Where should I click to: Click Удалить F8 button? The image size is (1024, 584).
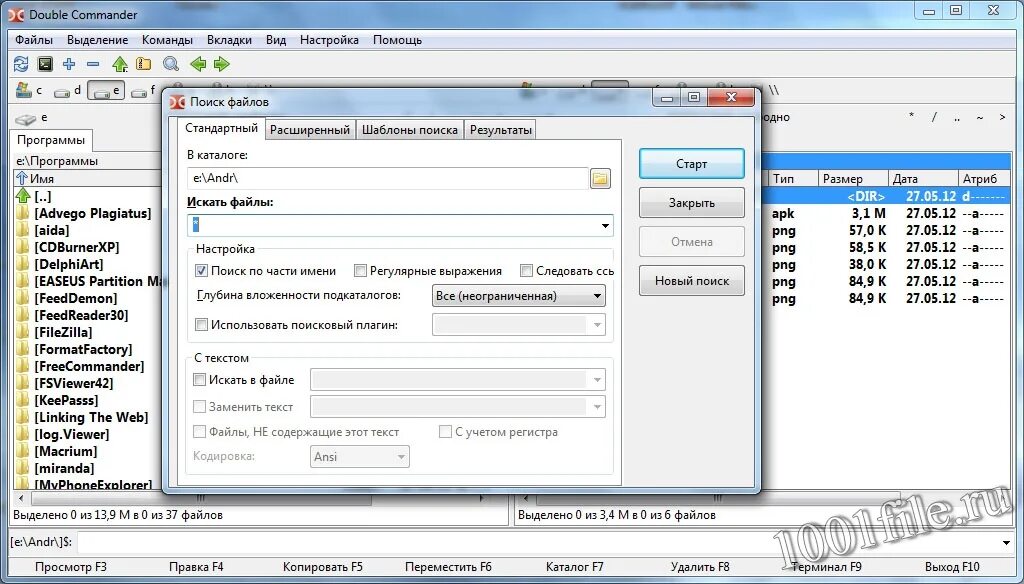[x=700, y=567]
